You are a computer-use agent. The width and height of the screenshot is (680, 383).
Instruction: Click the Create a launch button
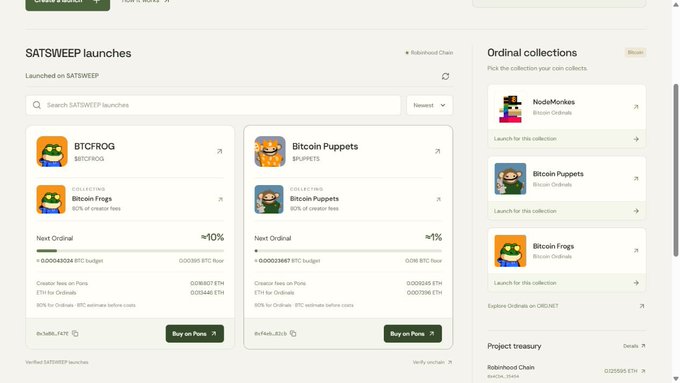[68, 3]
